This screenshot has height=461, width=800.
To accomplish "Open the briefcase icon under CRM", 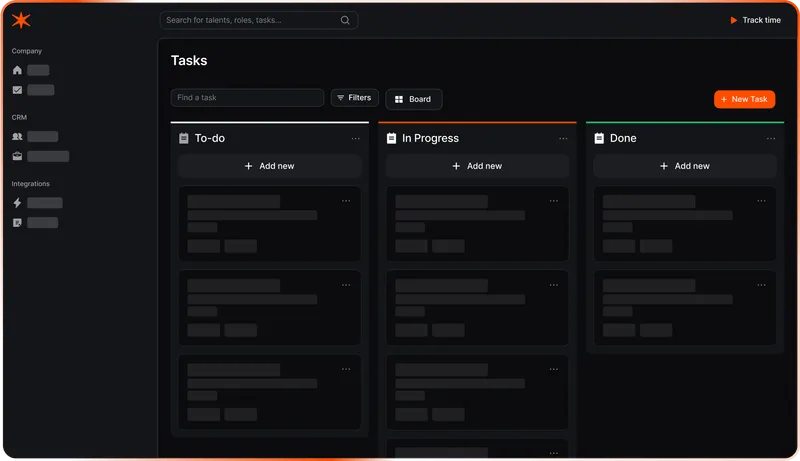I will click(17, 156).
